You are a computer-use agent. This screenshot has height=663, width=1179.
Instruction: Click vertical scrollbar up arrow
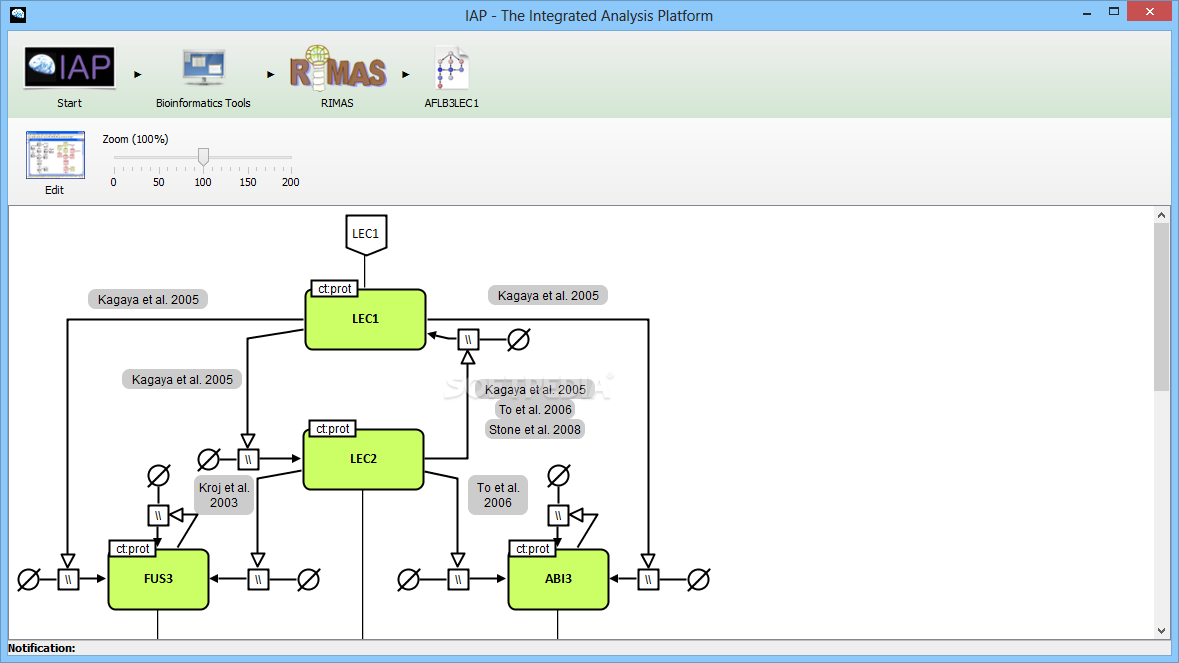coord(1161,215)
